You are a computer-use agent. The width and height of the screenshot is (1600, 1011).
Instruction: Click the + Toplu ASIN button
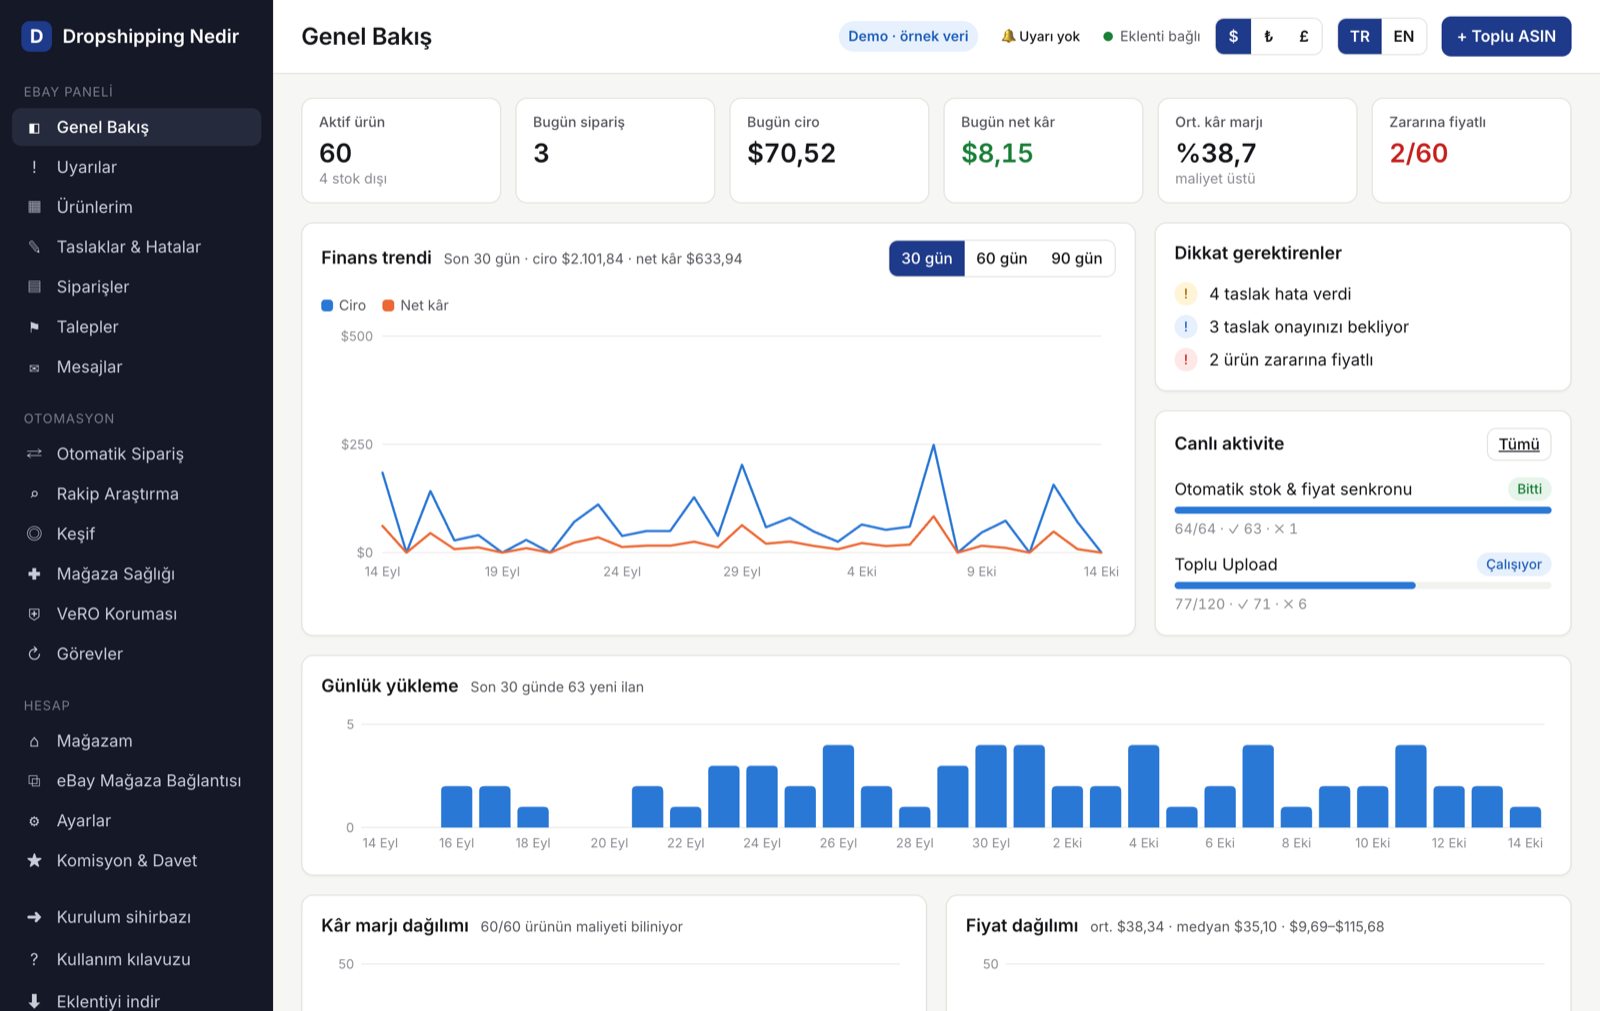pos(1506,36)
